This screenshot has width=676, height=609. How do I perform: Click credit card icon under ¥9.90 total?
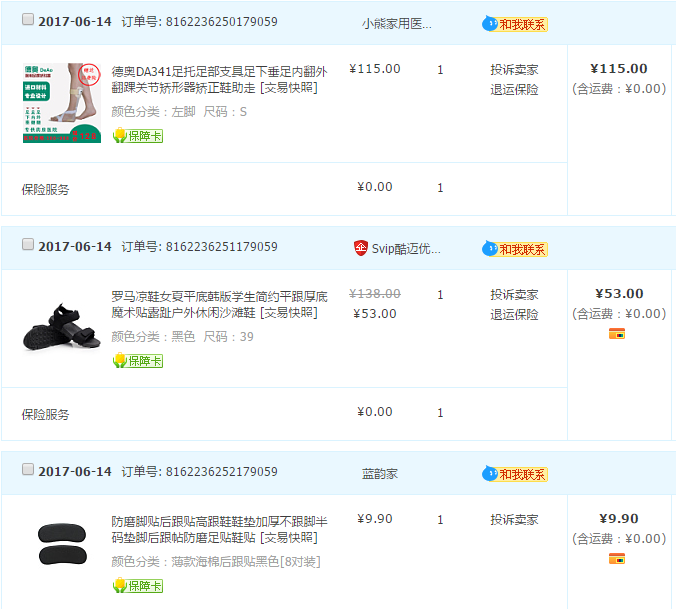pos(617,558)
